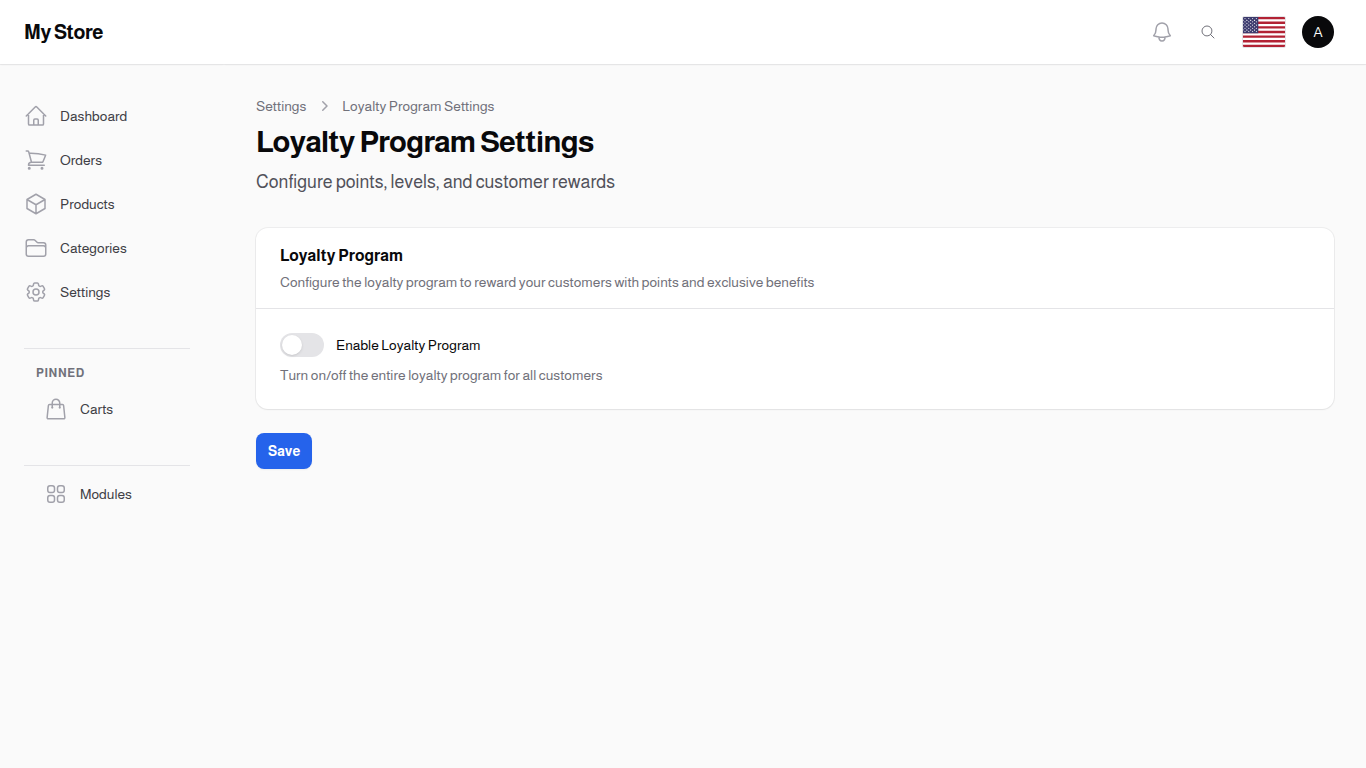Image resolution: width=1366 pixels, height=768 pixels.
Task: Click the Loyalty Program card heading
Action: (341, 255)
